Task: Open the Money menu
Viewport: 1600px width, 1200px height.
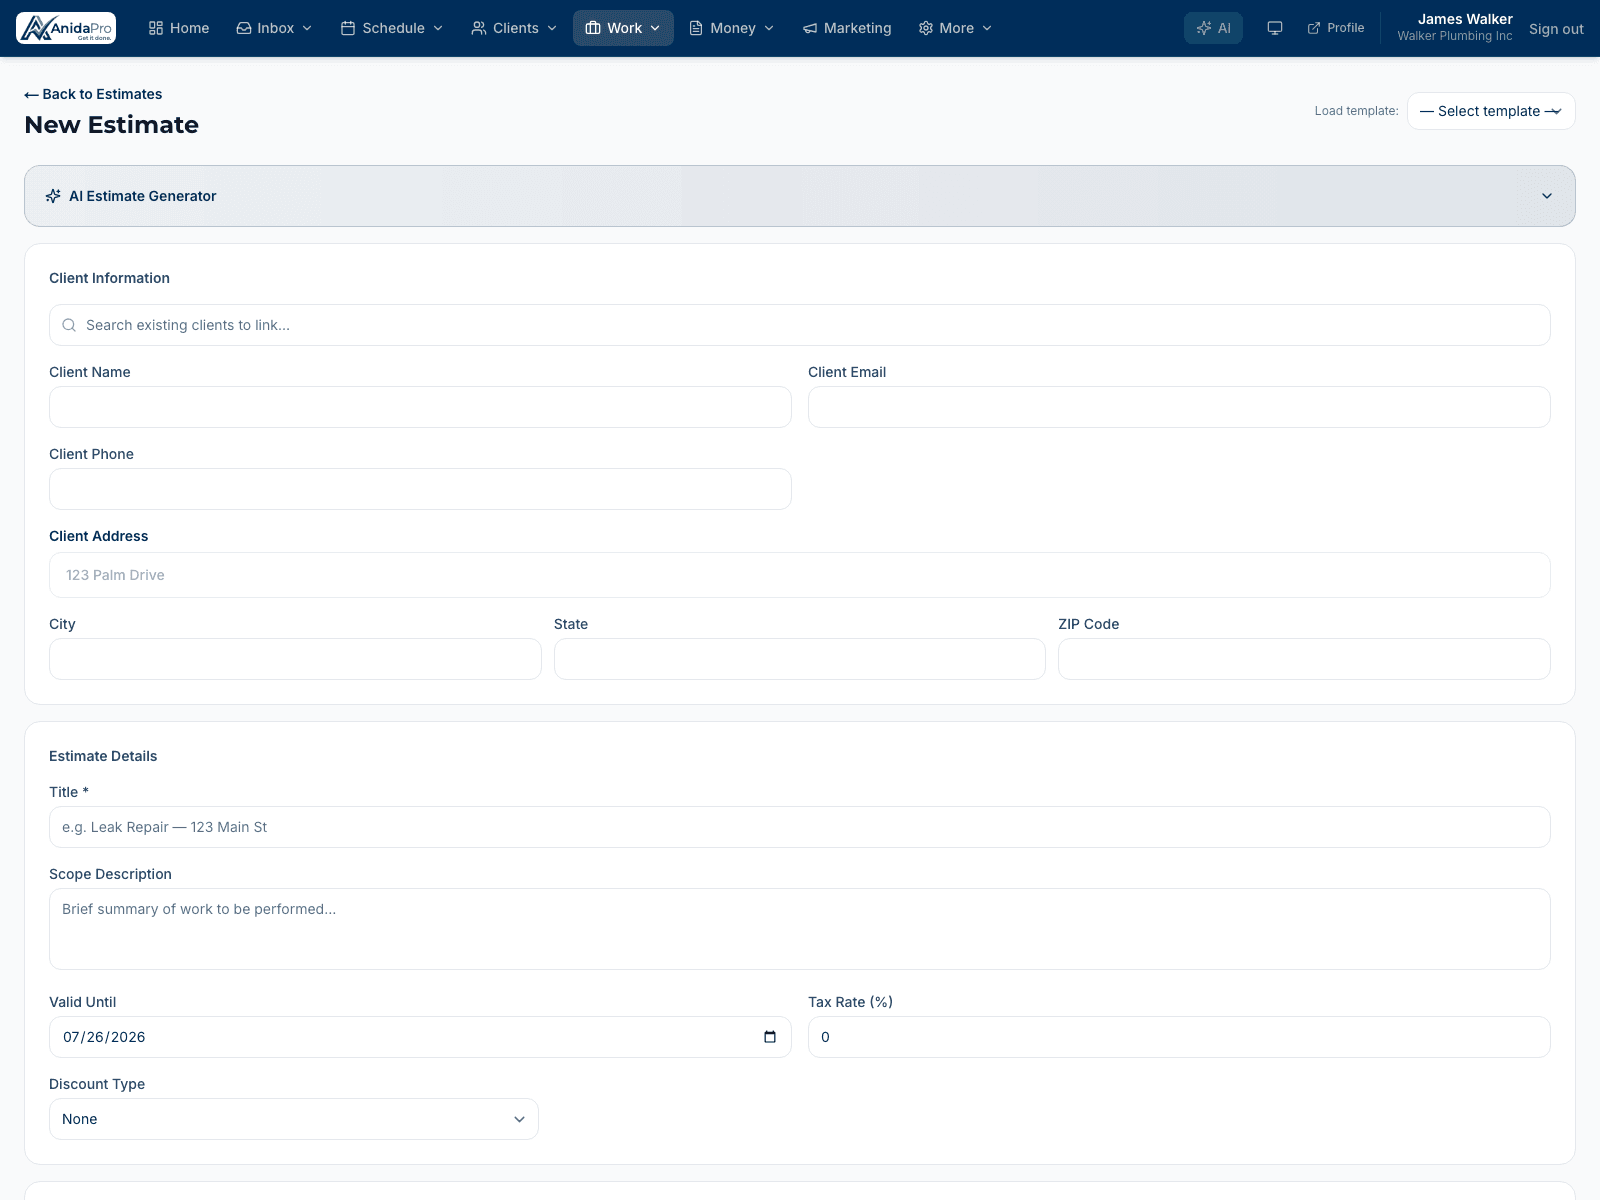Action: (732, 28)
